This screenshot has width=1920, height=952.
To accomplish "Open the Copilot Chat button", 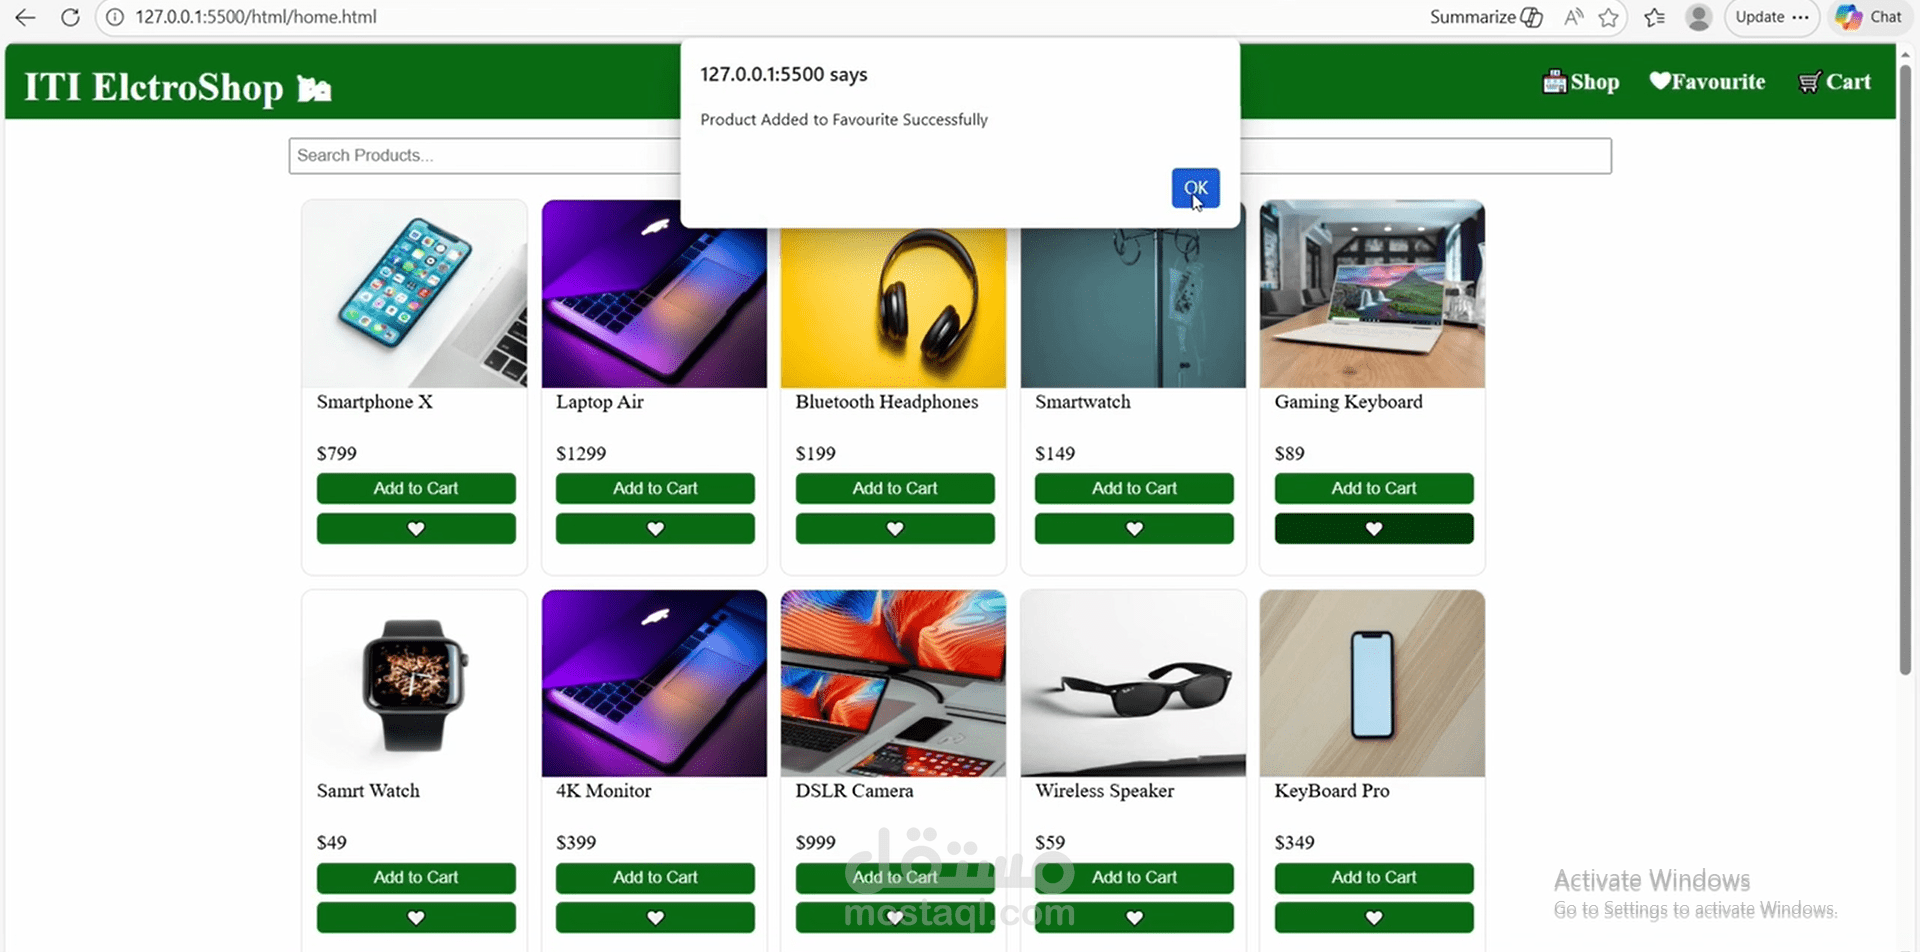I will [x=1868, y=17].
